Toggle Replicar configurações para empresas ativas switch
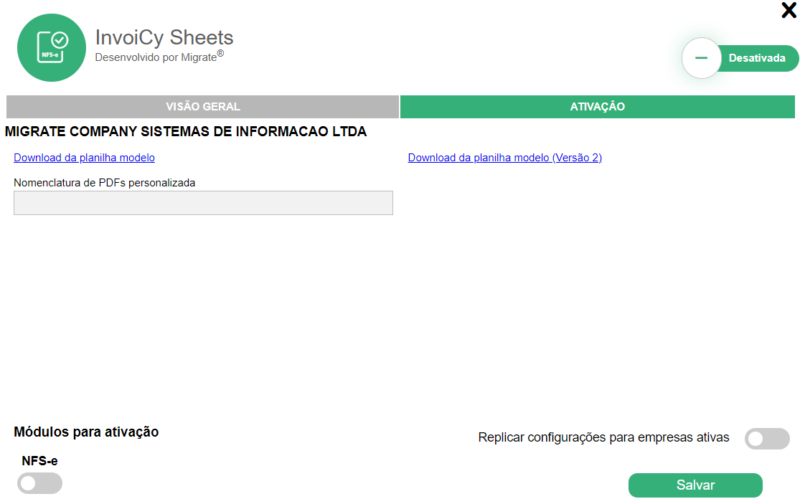The width and height of the screenshot is (800, 504). point(767,439)
